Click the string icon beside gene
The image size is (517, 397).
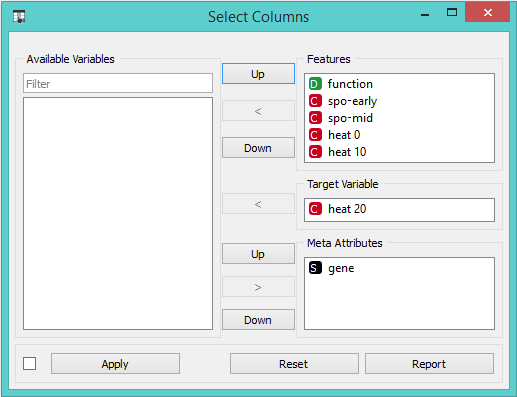click(315, 268)
